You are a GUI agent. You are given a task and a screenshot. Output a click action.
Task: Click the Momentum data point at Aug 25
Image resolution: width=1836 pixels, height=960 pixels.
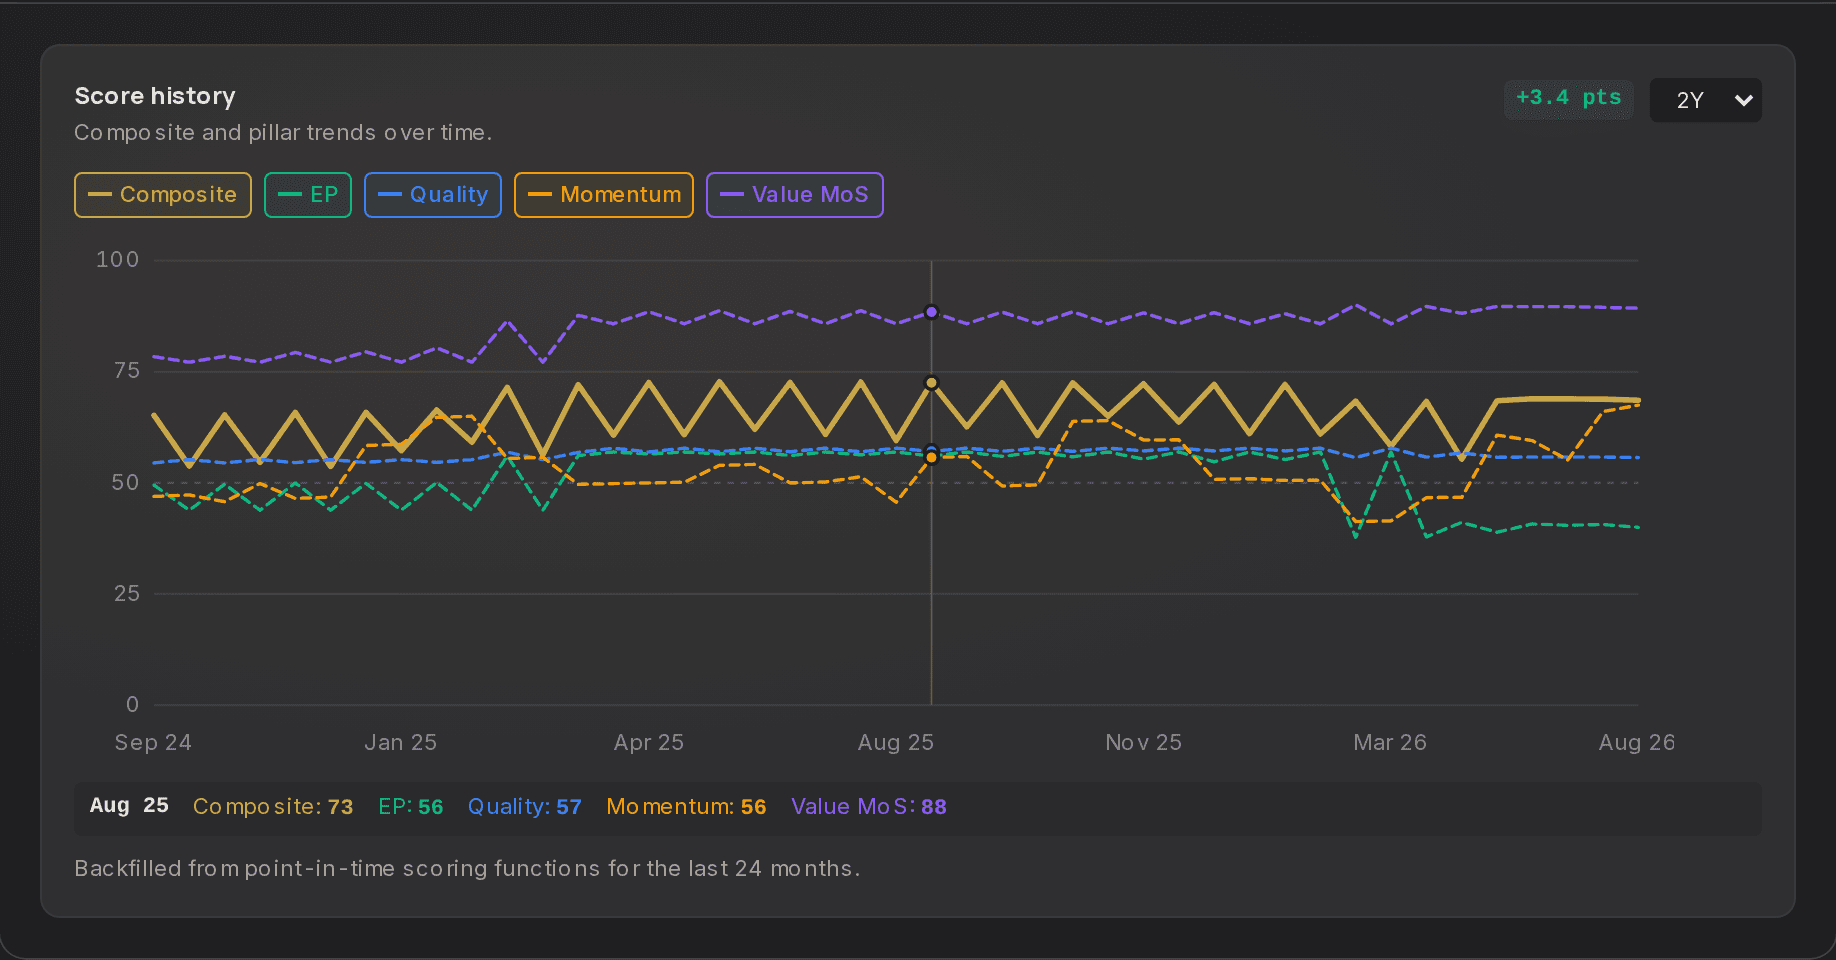pos(931,458)
